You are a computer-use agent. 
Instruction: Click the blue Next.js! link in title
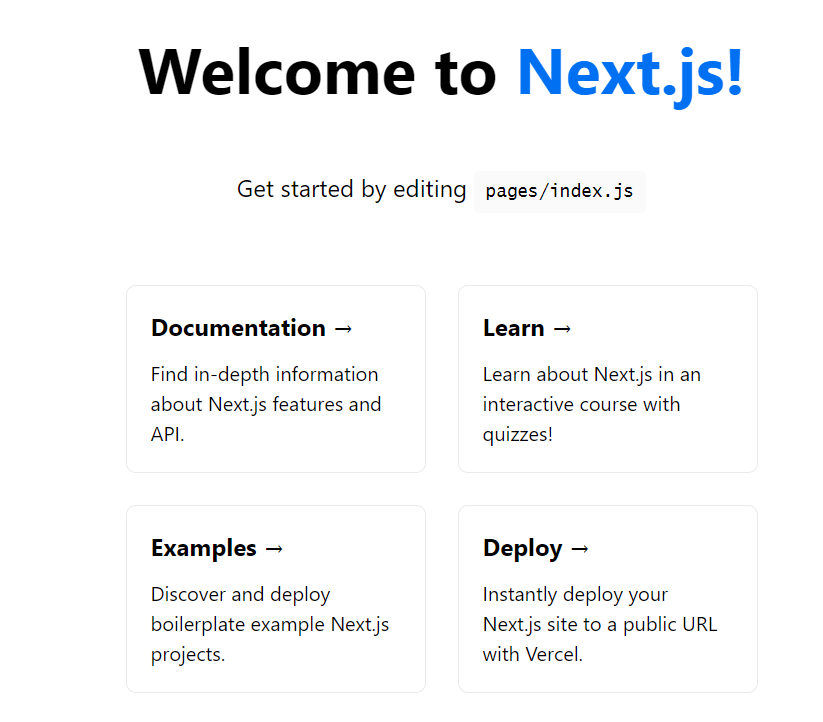(x=630, y=73)
